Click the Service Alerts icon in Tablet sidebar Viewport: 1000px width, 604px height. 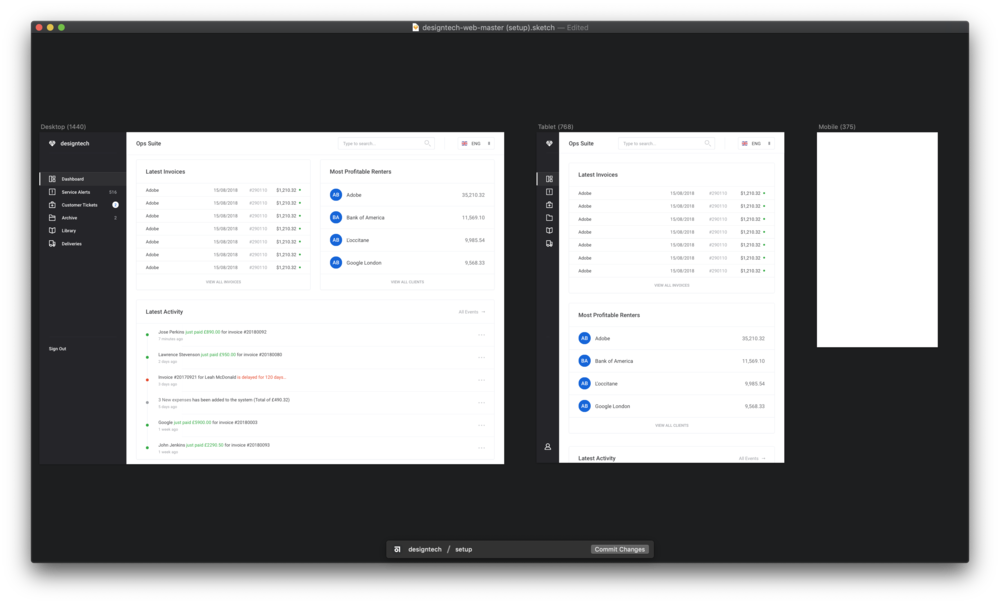pos(548,192)
